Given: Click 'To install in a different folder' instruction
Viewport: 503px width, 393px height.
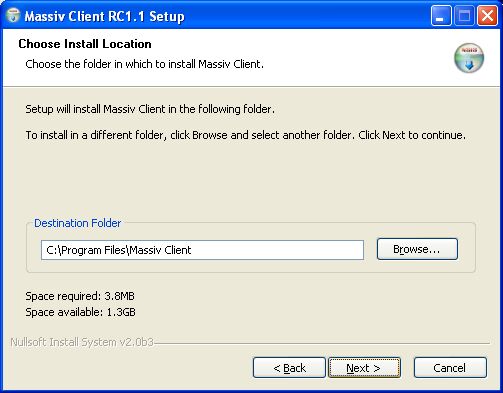Looking at the screenshot, I should (x=246, y=135).
